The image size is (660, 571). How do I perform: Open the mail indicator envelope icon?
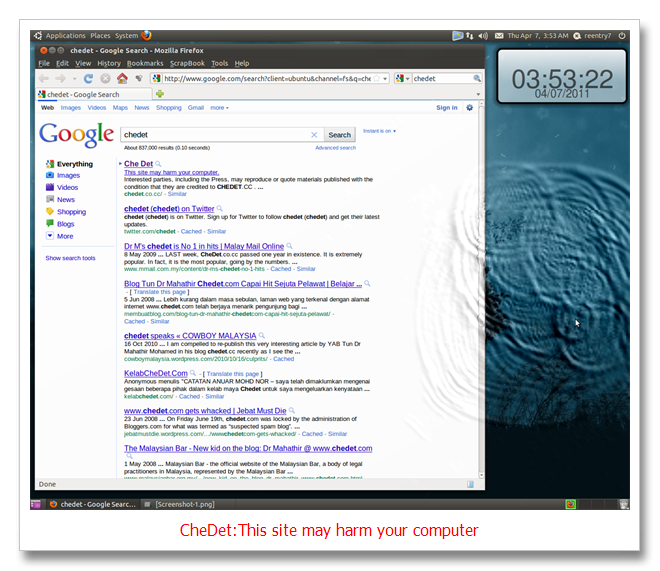point(499,36)
